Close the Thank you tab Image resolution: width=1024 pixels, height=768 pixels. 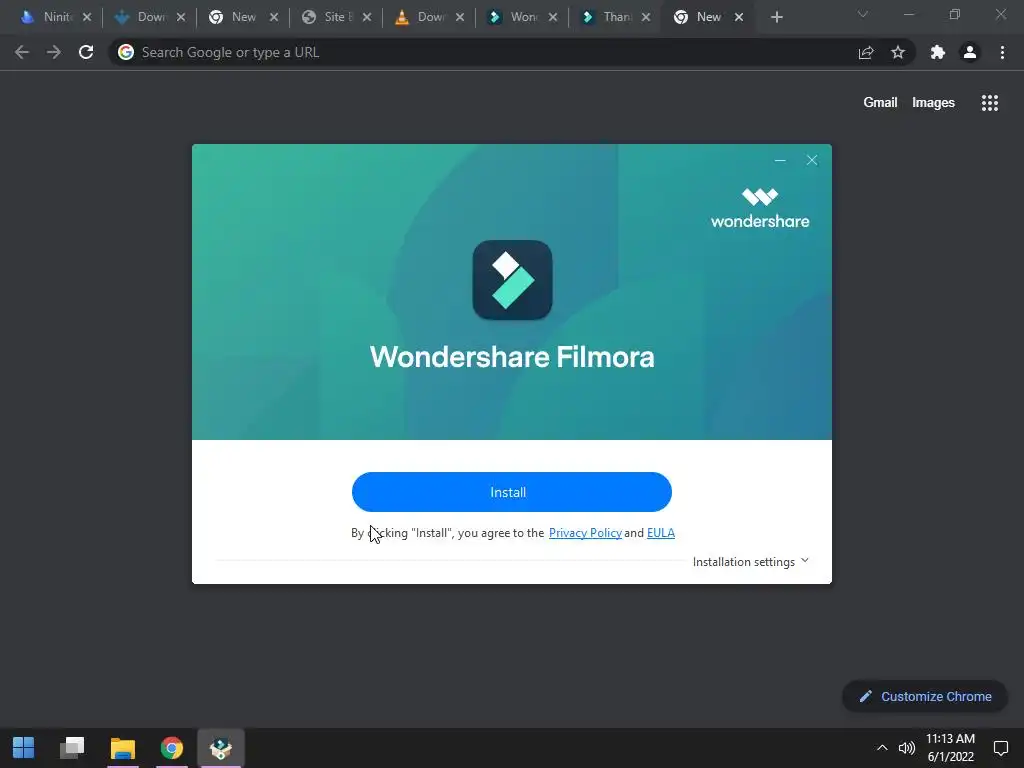[646, 17]
